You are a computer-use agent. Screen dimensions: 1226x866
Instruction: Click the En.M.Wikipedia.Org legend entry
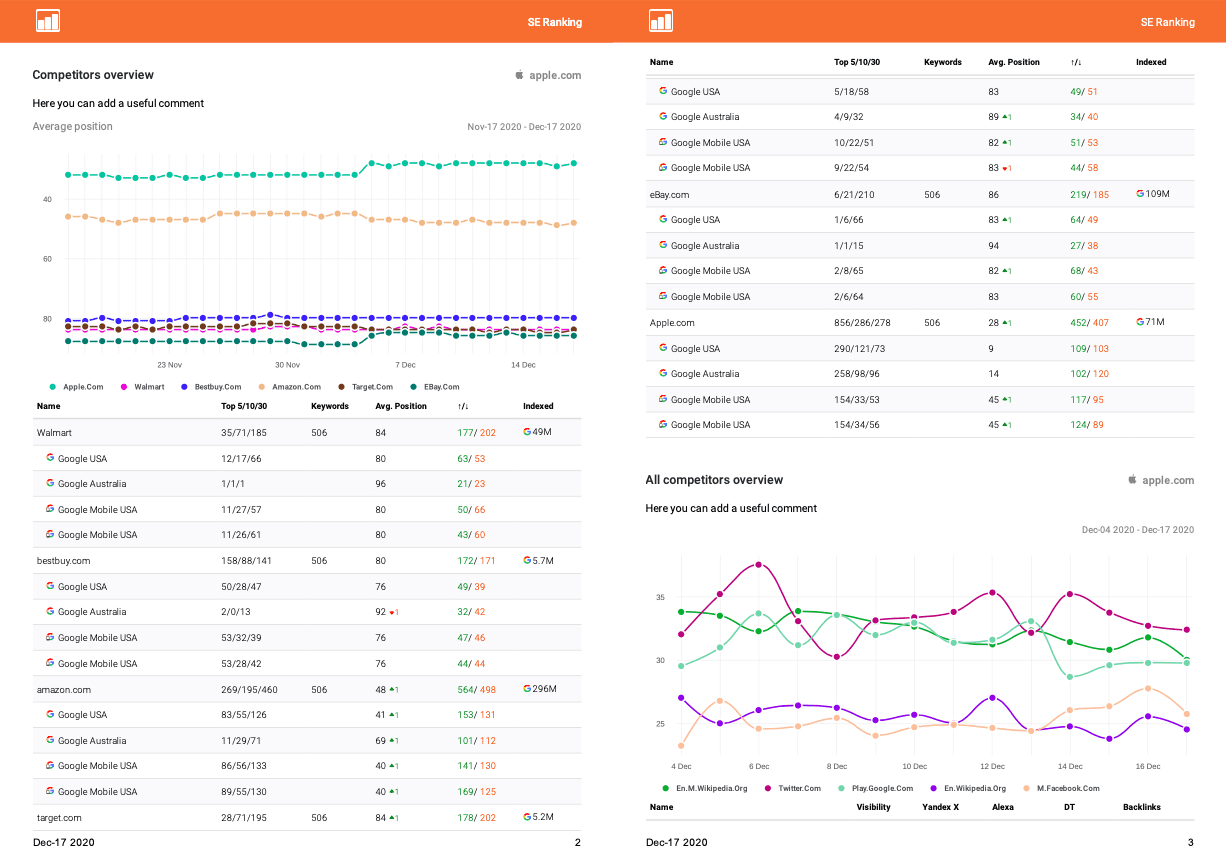click(x=704, y=788)
